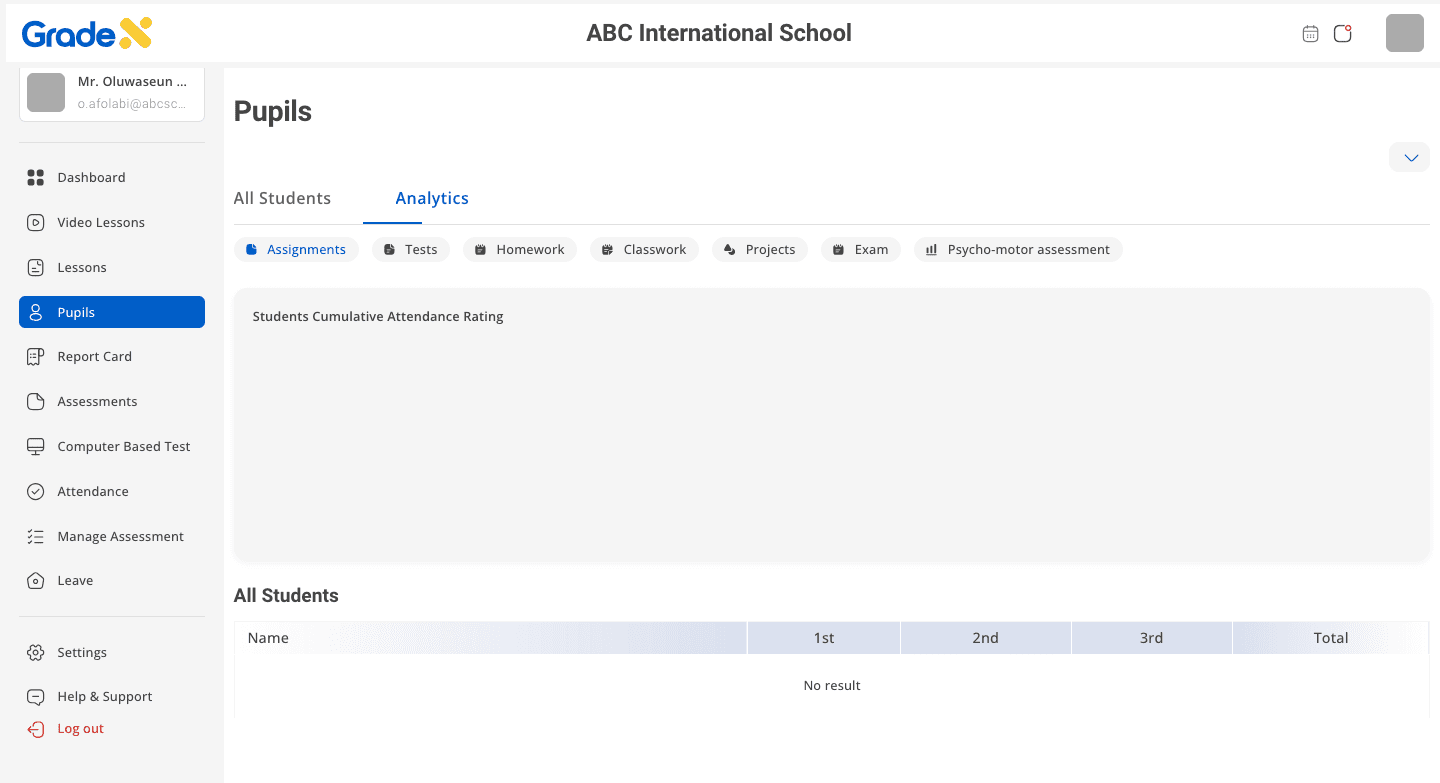
Task: Expand the chevron above the Analytics panel
Action: tap(1409, 157)
